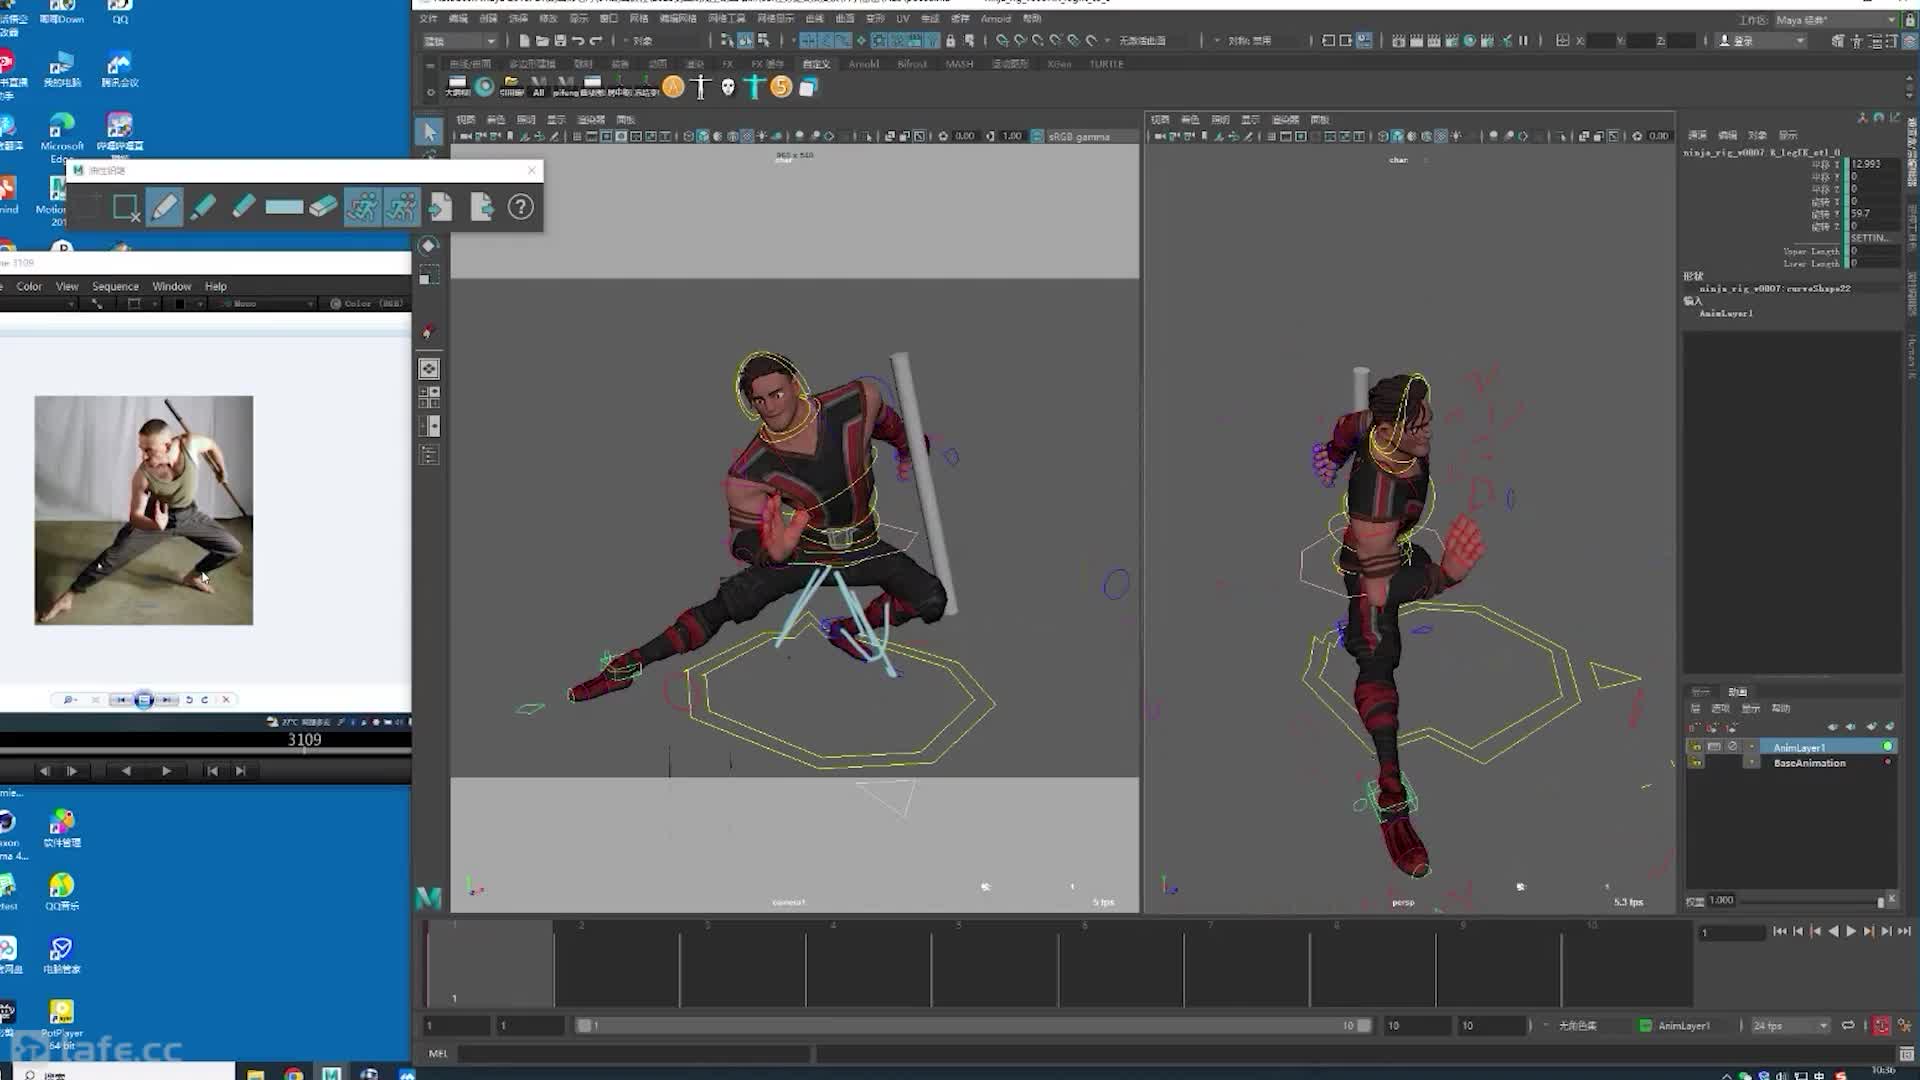Open the Arnold shelf tab
The width and height of the screenshot is (1920, 1080).
pos(864,64)
